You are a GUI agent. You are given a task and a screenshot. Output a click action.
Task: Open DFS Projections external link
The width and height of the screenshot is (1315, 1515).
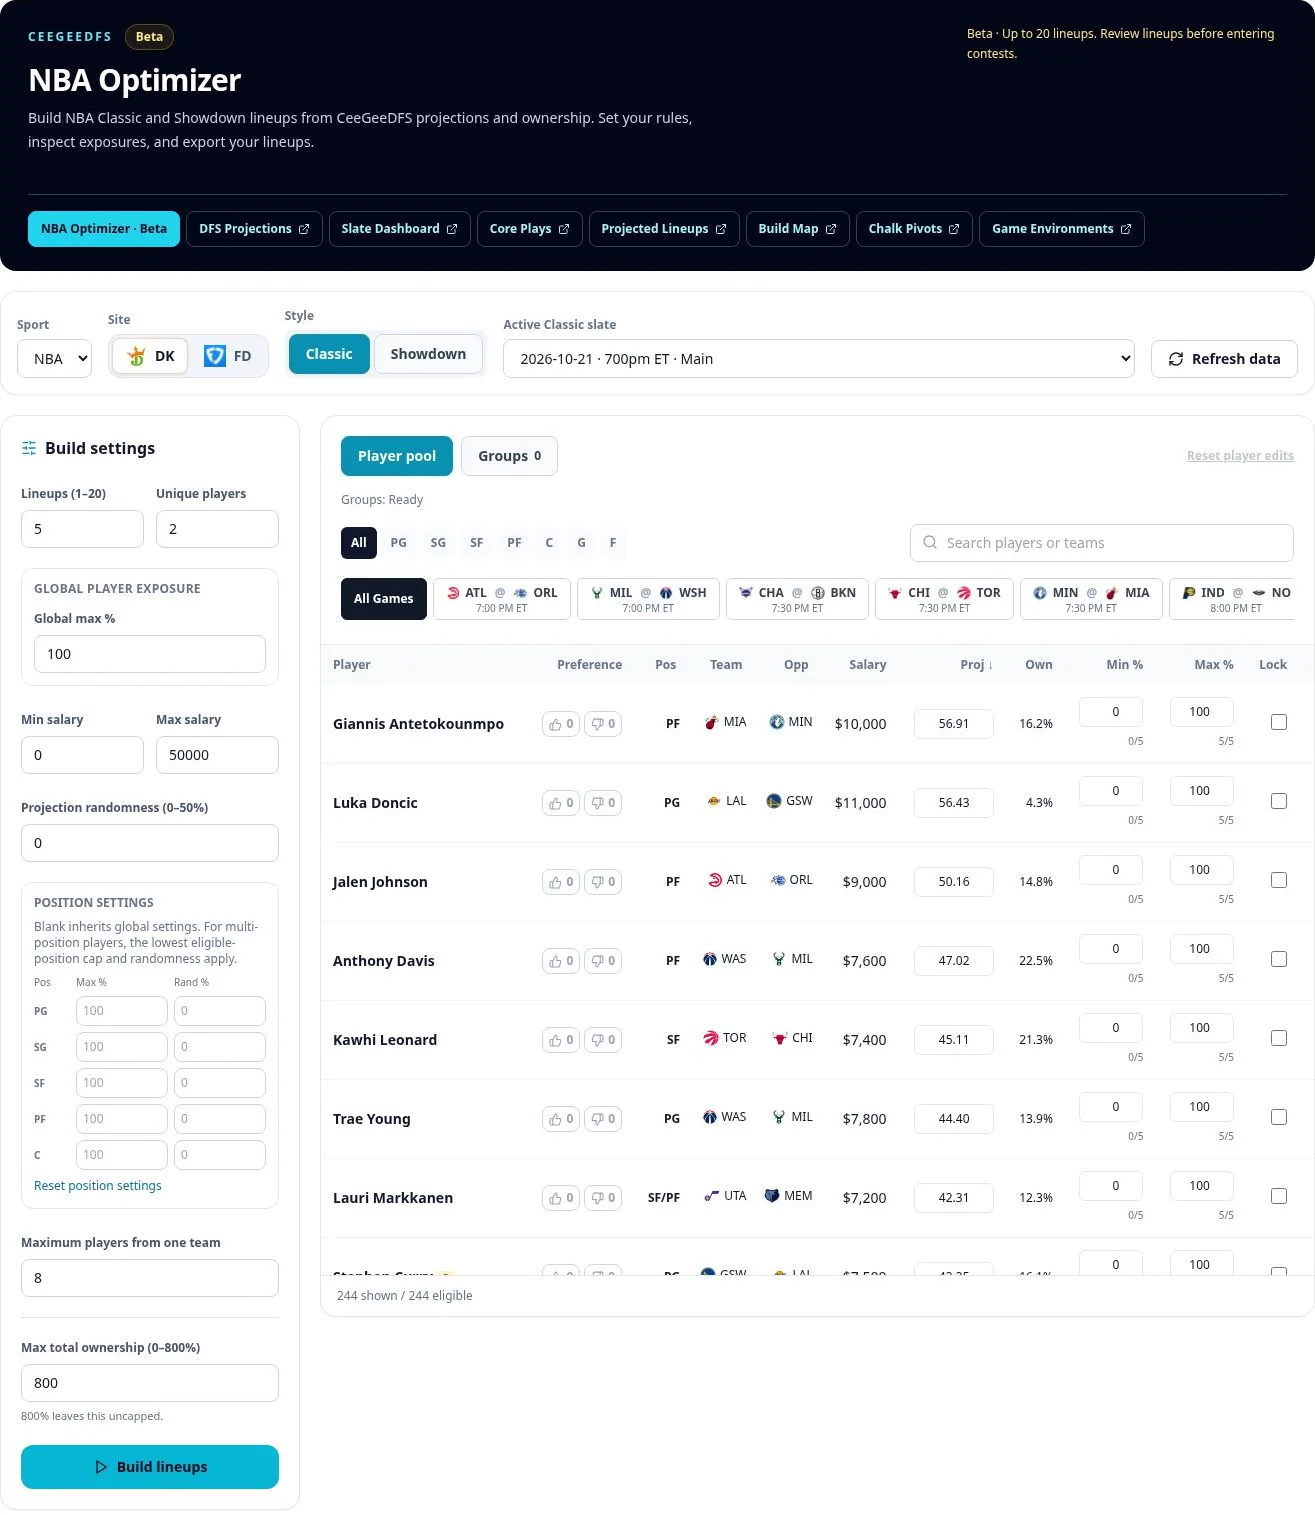pyautogui.click(x=254, y=229)
